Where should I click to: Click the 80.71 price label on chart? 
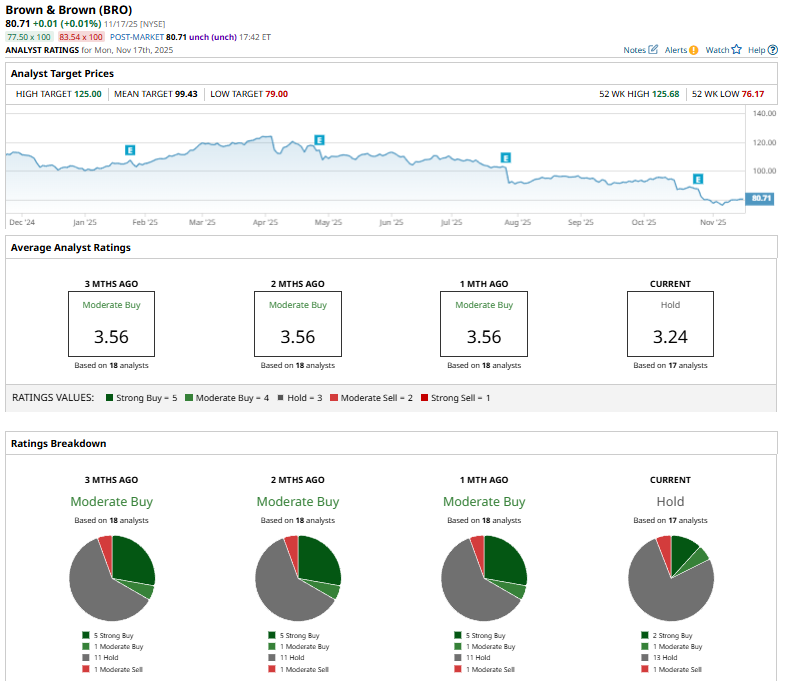tap(761, 198)
